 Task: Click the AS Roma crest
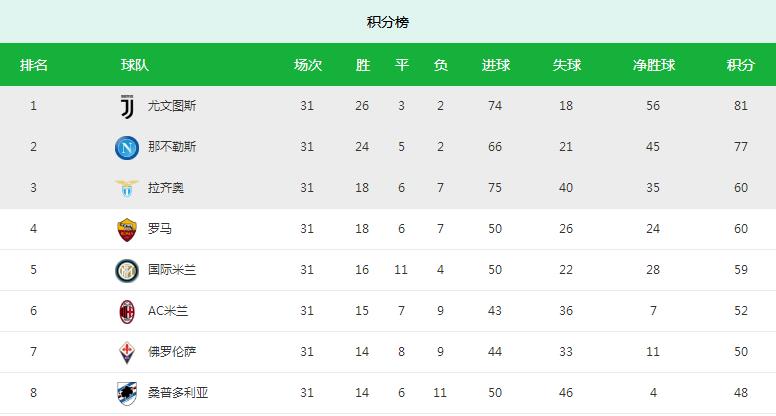click(126, 229)
